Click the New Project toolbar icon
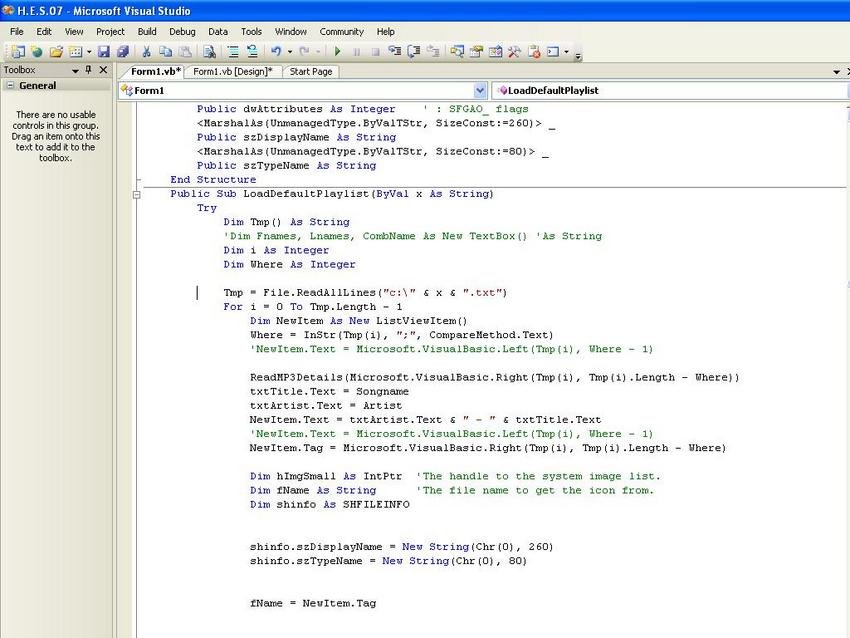This screenshot has width=850, height=638. [x=18, y=52]
